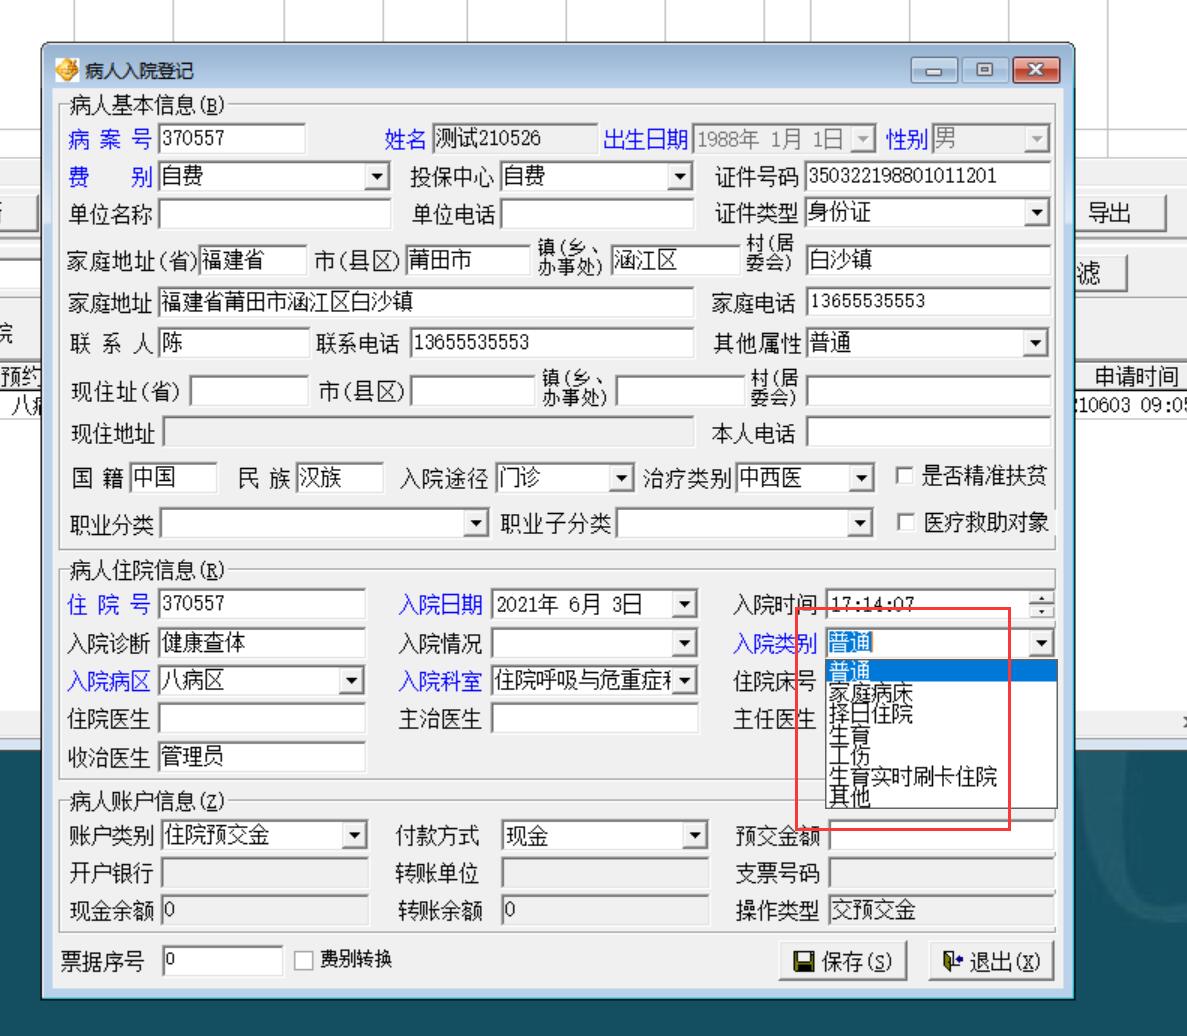Click the 民族 input field

tap(339, 478)
